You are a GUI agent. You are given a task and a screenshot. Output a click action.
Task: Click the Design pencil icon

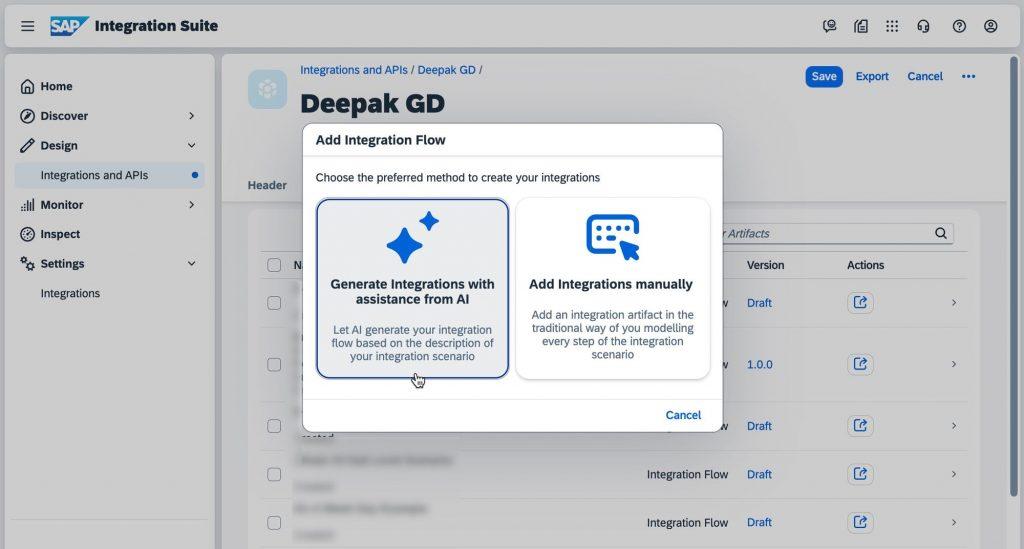(27, 146)
